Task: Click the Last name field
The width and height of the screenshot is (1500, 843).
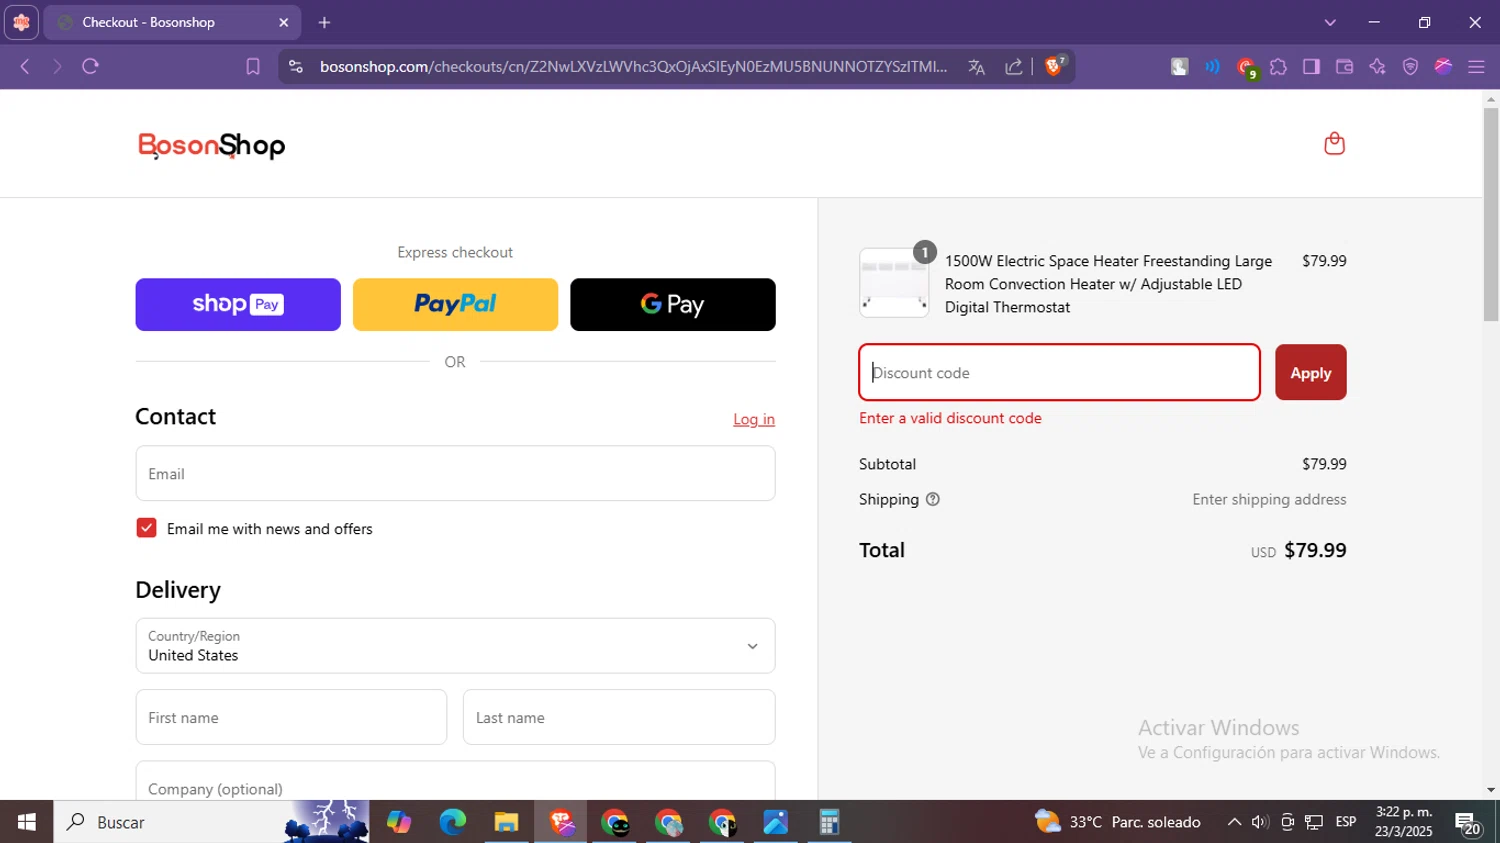Action: tap(619, 717)
